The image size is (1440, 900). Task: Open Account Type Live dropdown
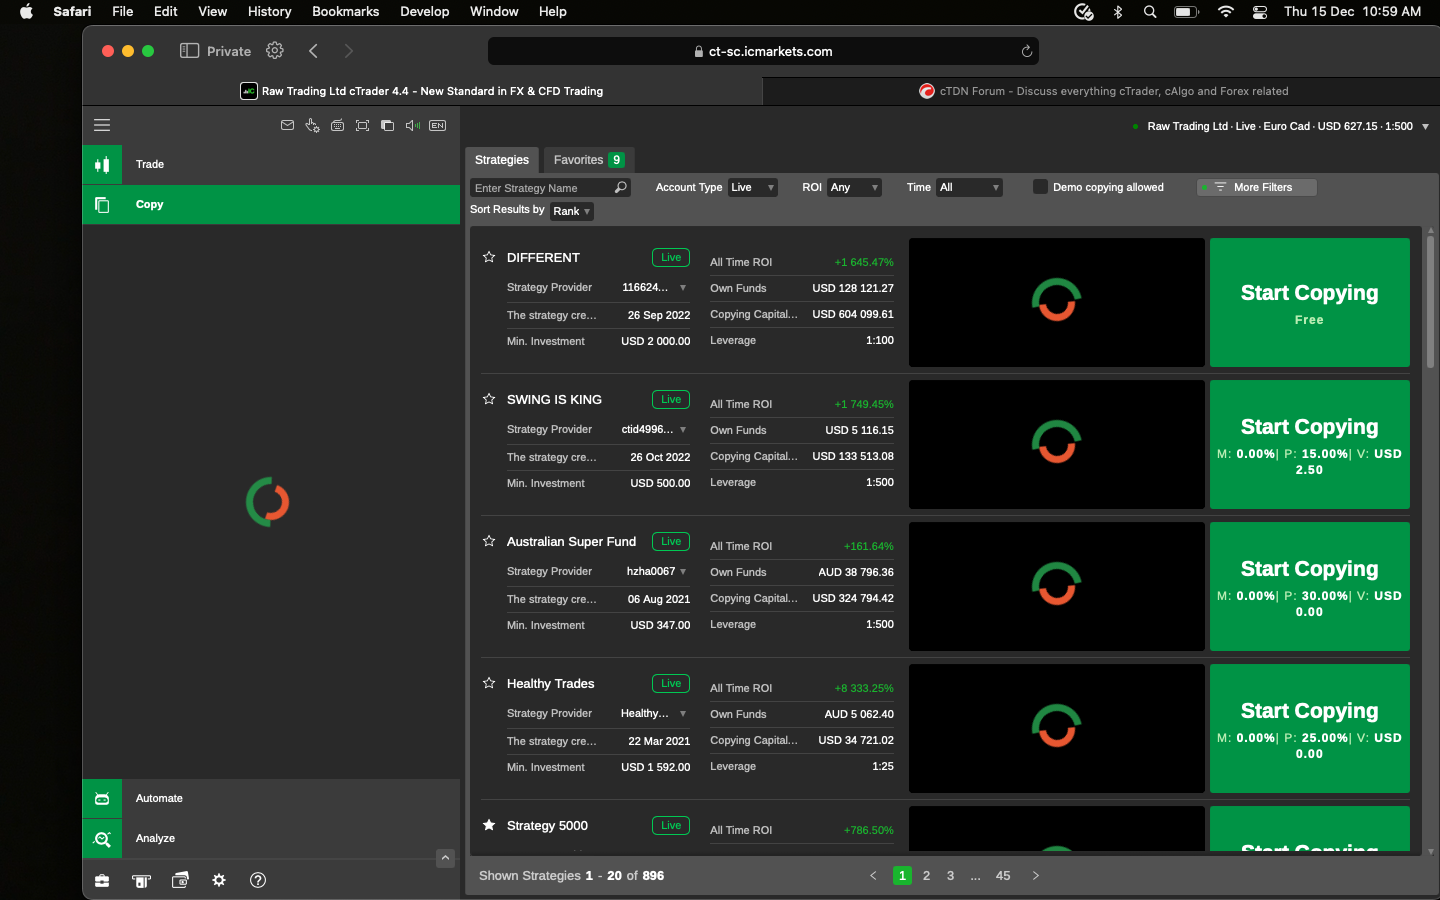tap(752, 187)
